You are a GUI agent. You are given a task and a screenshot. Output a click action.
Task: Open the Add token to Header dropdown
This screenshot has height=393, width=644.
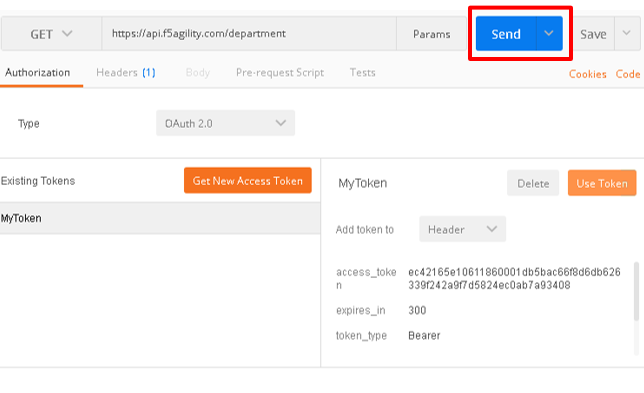[x=462, y=229]
